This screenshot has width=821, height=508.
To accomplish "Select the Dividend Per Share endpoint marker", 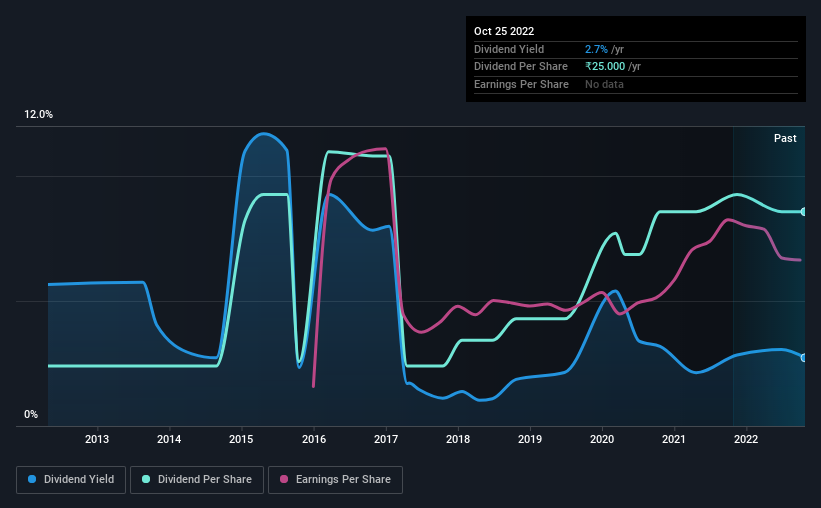I will point(804,212).
